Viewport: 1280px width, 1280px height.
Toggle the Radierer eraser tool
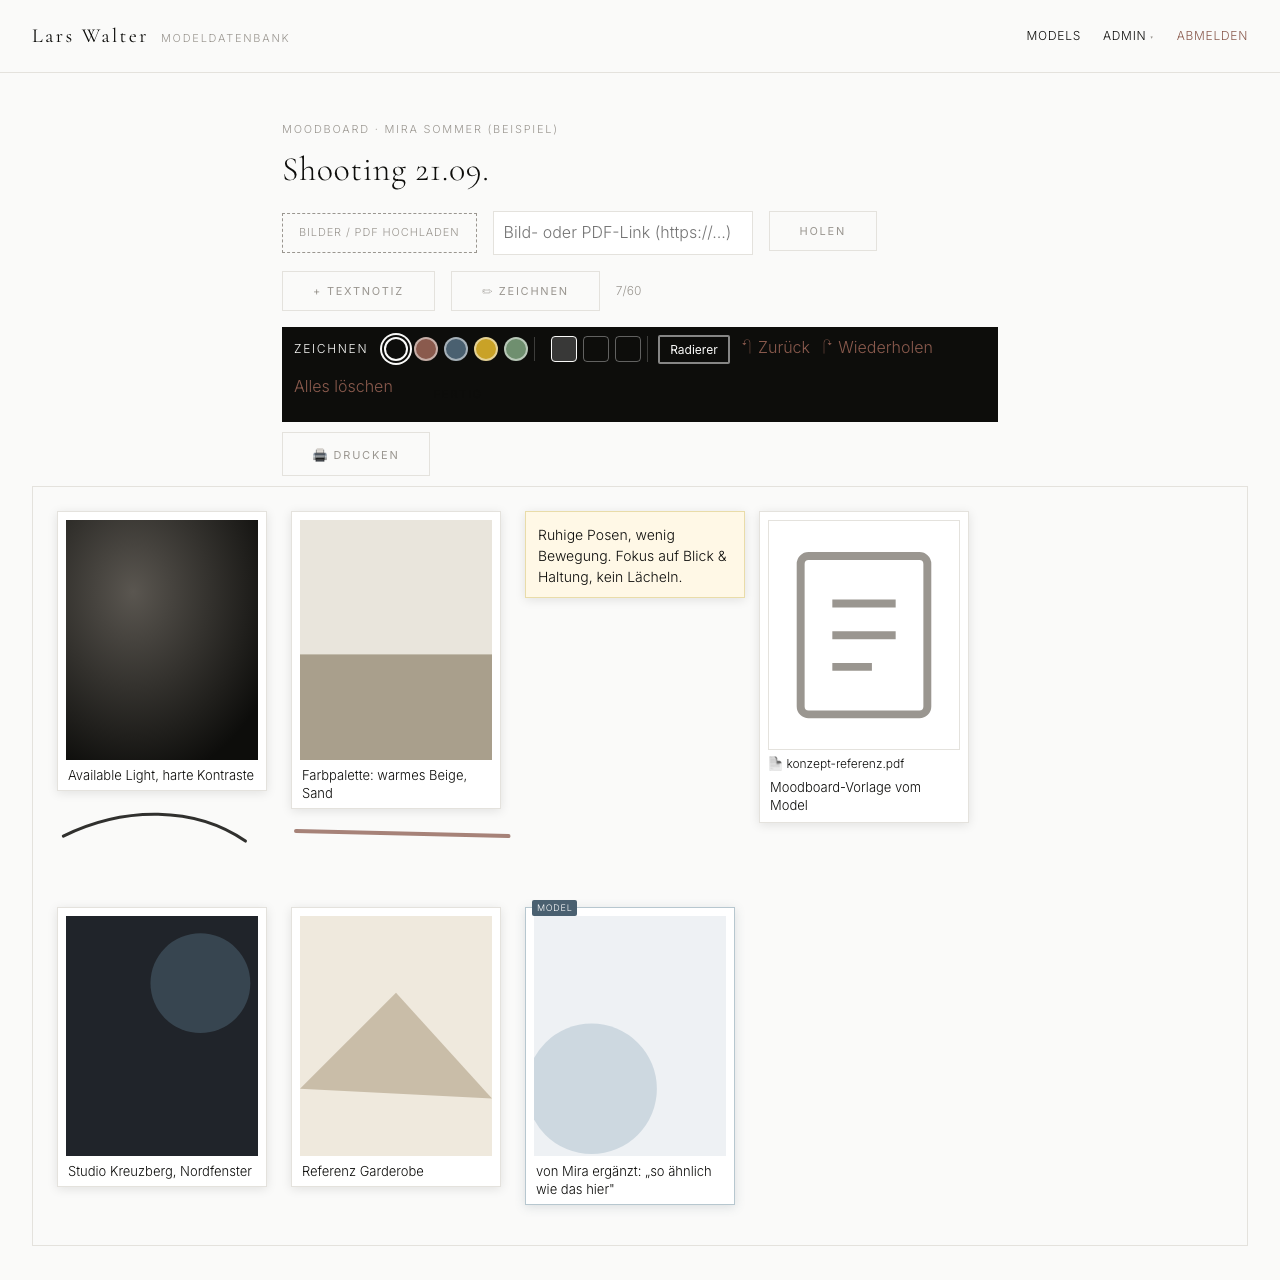694,349
